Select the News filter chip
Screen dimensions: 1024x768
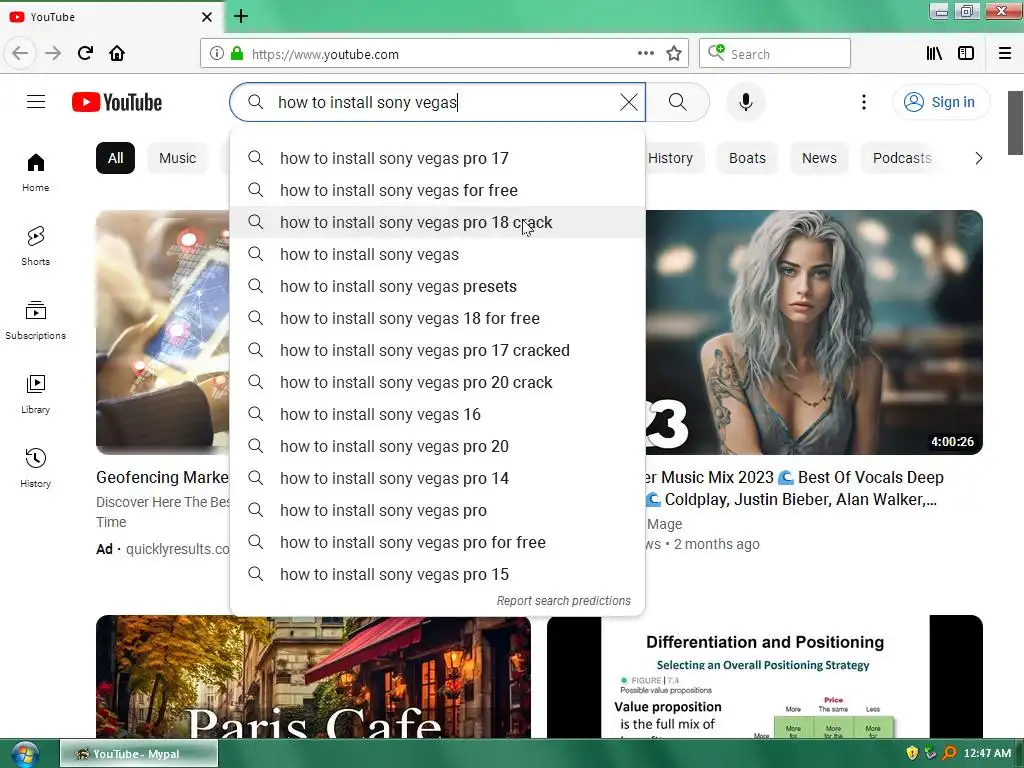click(819, 158)
